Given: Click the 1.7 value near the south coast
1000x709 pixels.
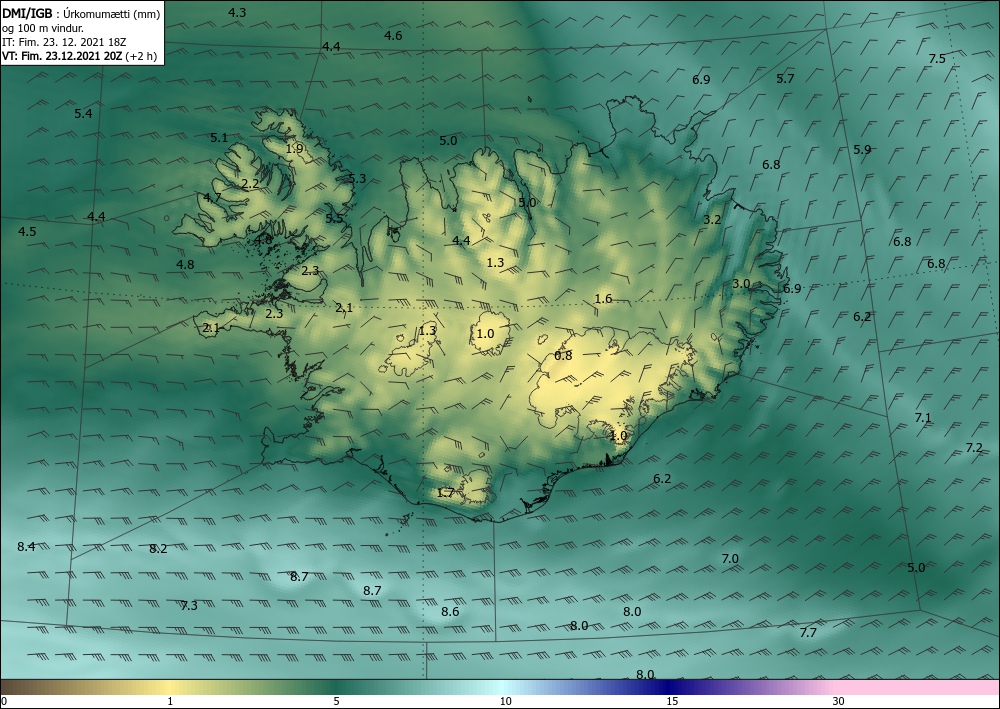Looking at the screenshot, I should [x=446, y=492].
